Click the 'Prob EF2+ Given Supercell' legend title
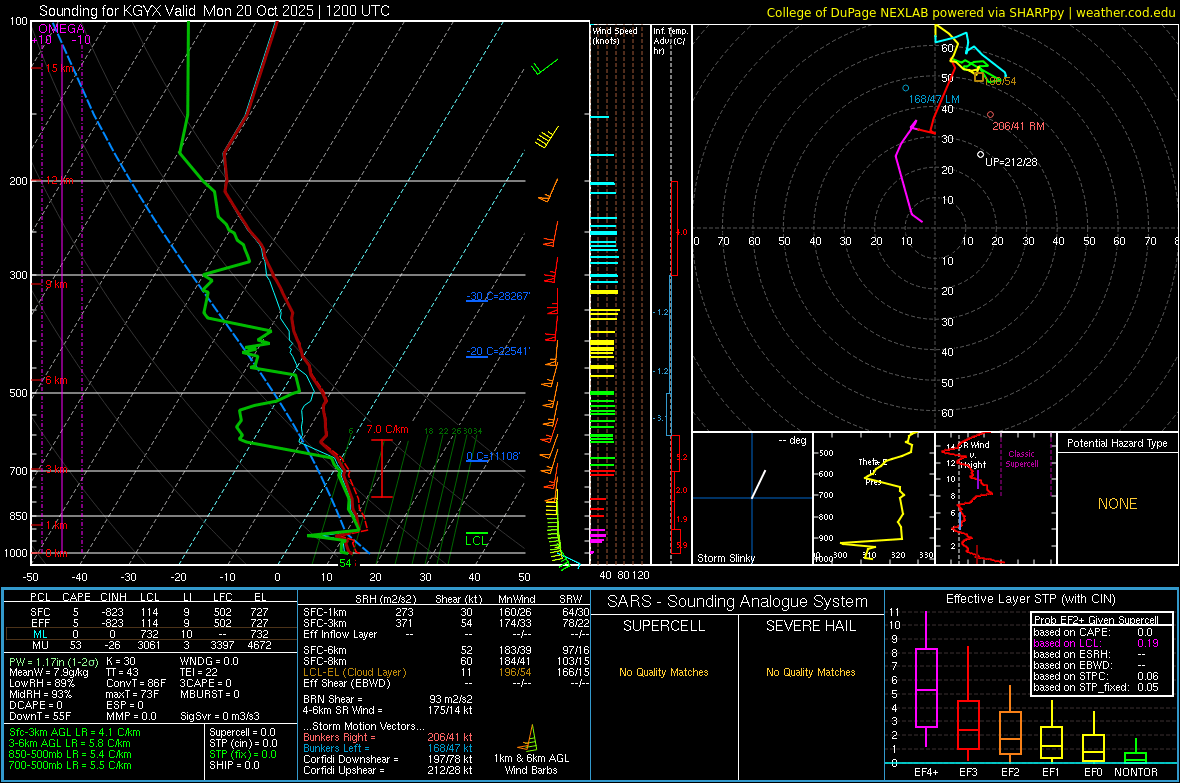The height and width of the screenshot is (783, 1180). pyautogui.click(x=1096, y=620)
